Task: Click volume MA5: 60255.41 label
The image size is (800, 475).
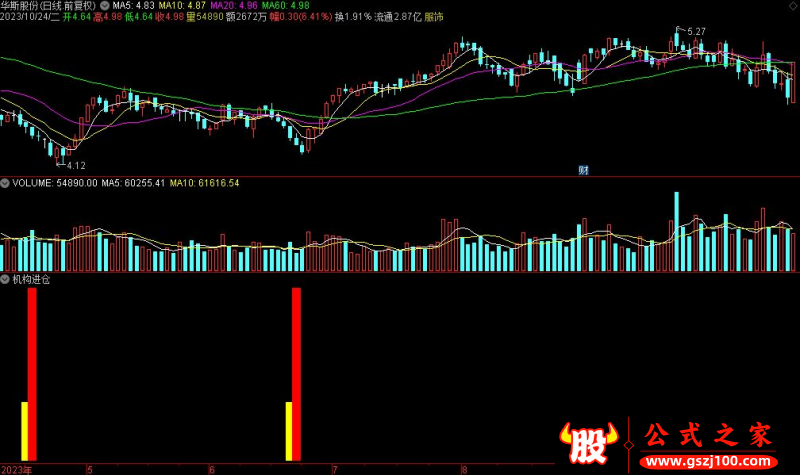Action: point(133,183)
